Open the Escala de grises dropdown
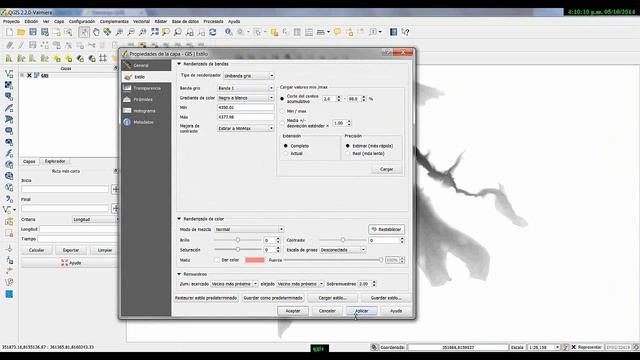 click(342, 250)
